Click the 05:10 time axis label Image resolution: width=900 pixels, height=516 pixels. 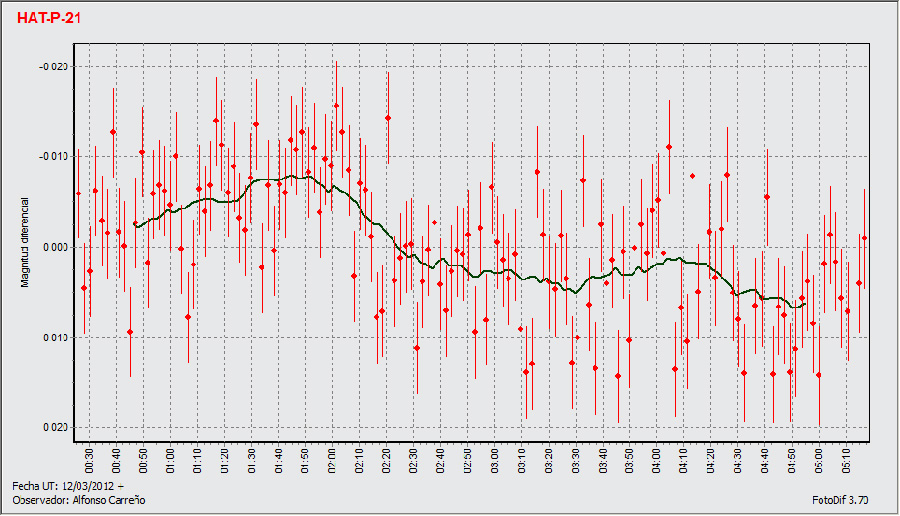pos(845,460)
